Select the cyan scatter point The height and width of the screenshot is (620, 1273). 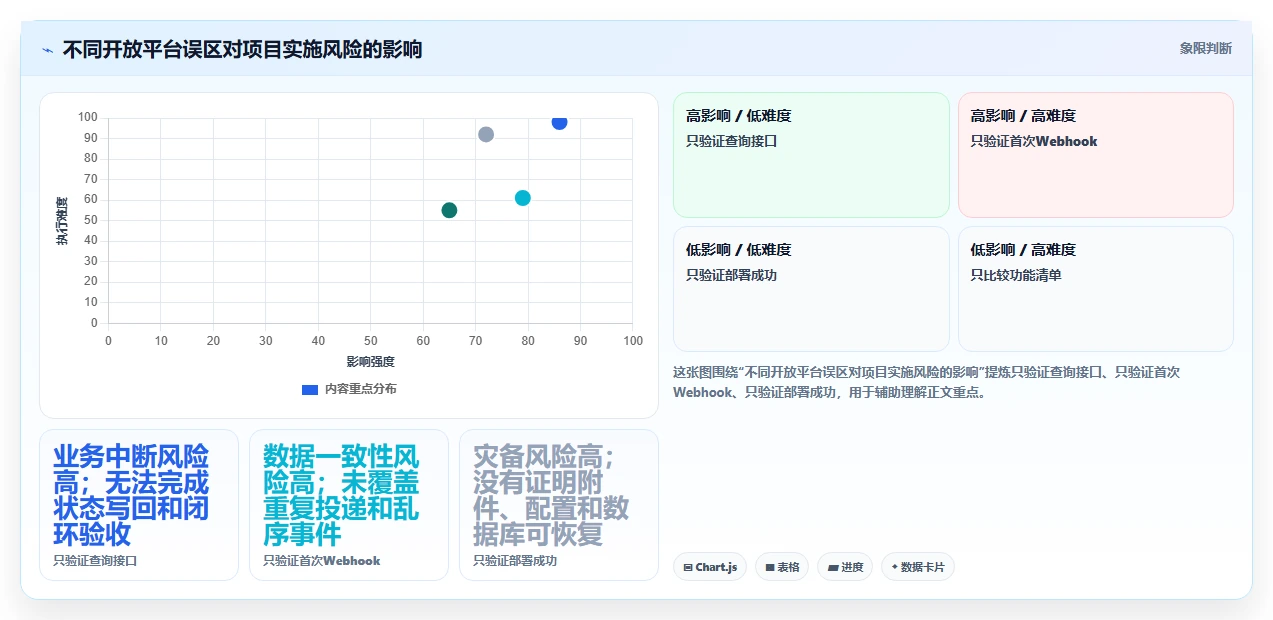coord(522,198)
